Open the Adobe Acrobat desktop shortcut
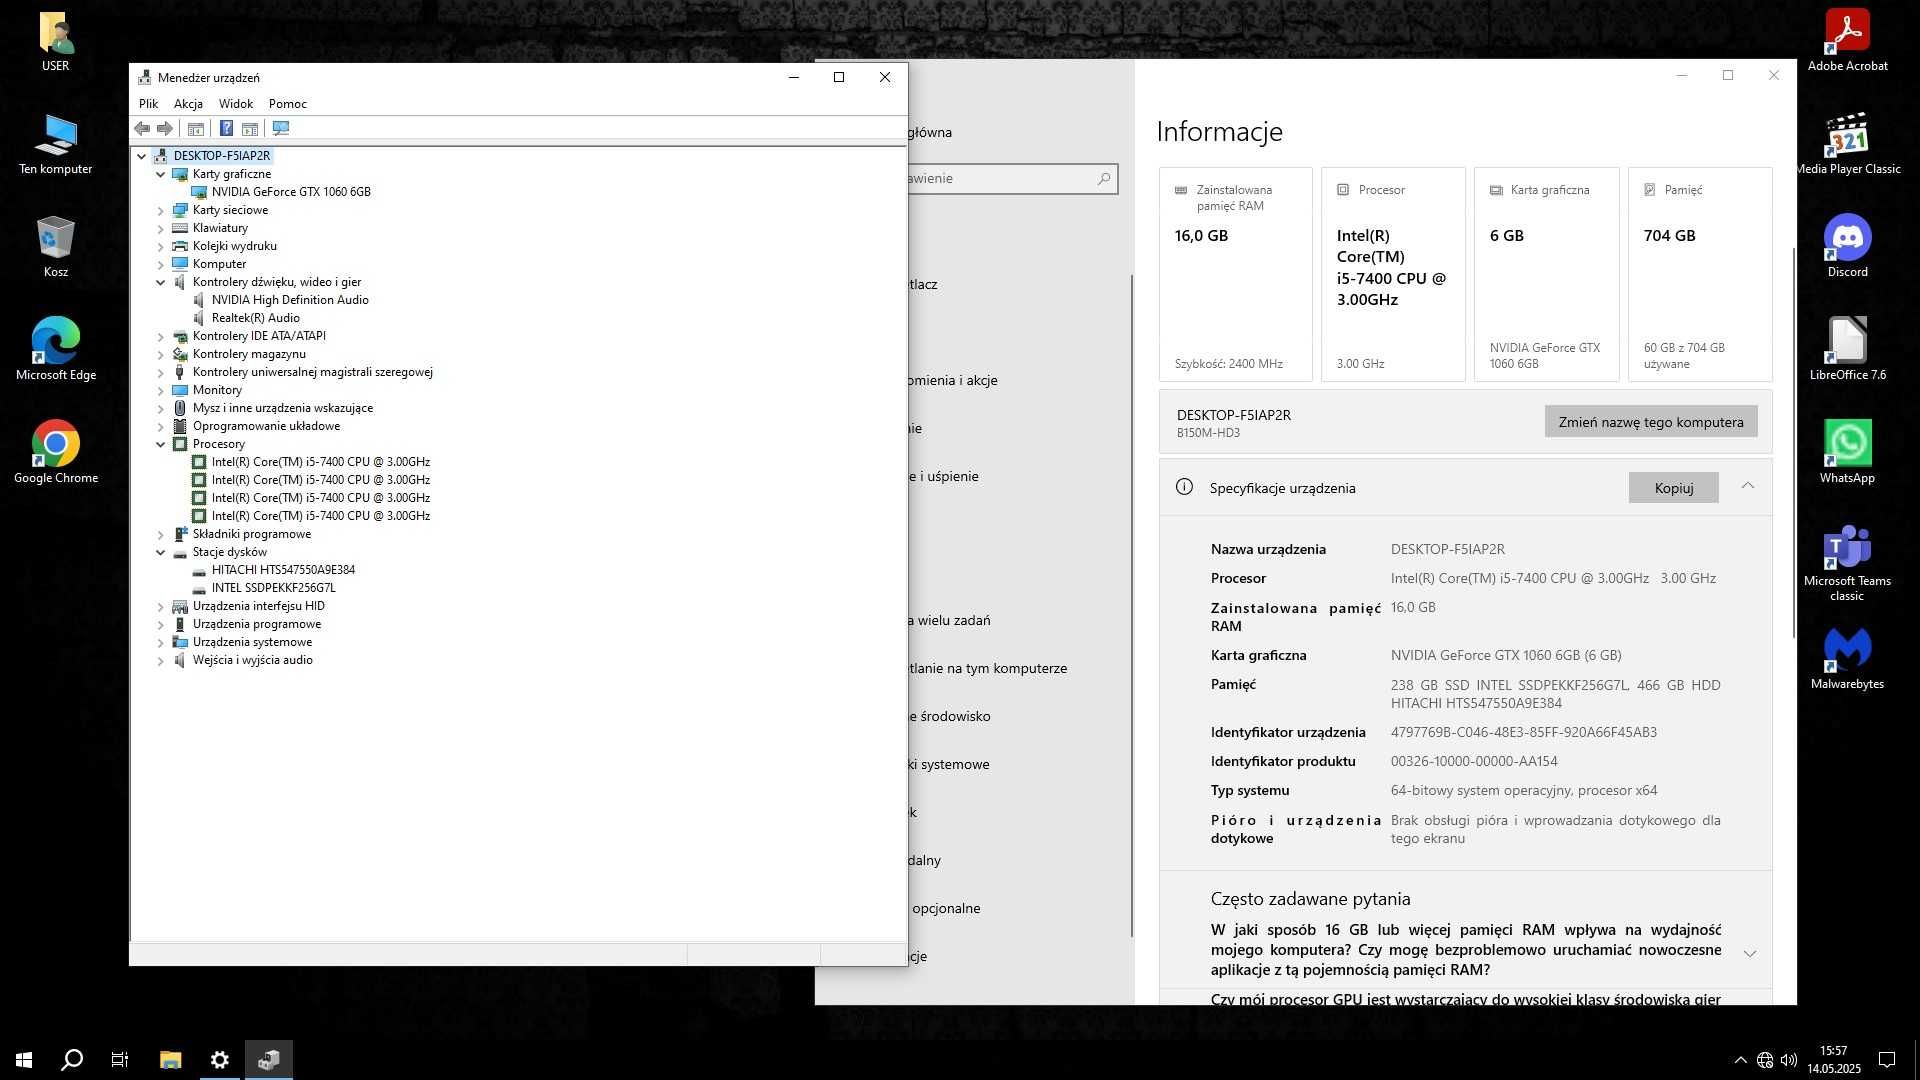The image size is (1920, 1080). (x=1847, y=40)
